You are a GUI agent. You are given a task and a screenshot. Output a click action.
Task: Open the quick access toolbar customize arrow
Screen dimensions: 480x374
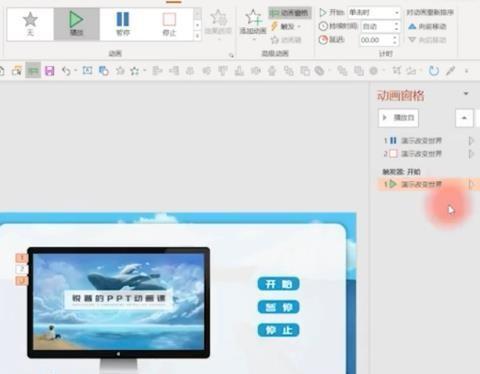pyautogui.click(x=467, y=71)
